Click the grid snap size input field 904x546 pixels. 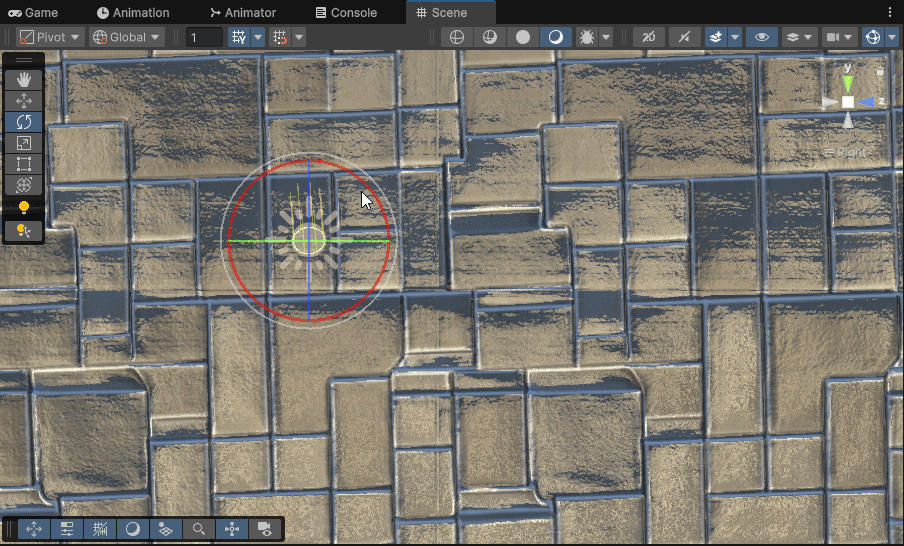pyautogui.click(x=204, y=37)
